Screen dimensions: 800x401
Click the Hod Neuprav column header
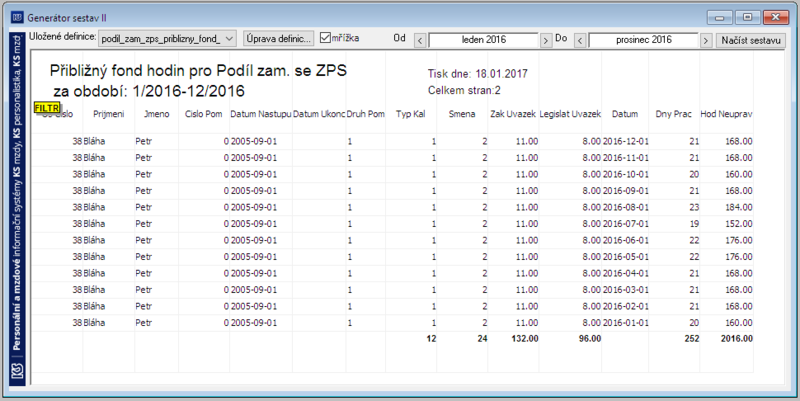click(x=726, y=114)
